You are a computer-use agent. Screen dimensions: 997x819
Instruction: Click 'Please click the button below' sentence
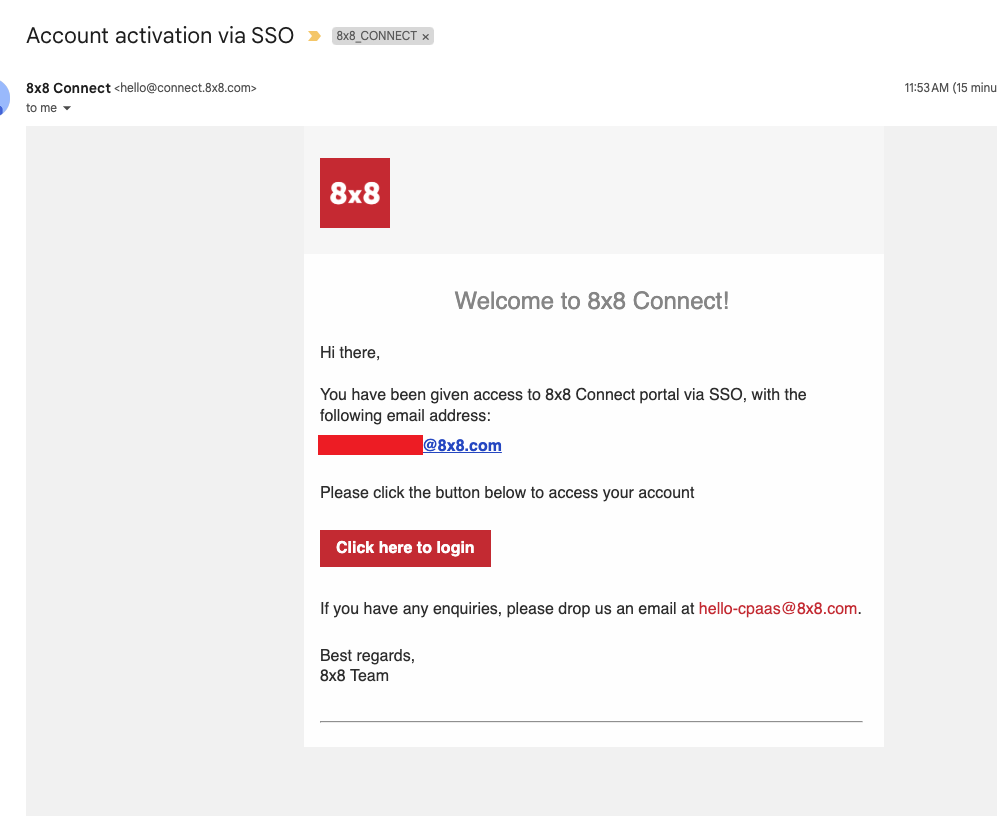pos(507,493)
